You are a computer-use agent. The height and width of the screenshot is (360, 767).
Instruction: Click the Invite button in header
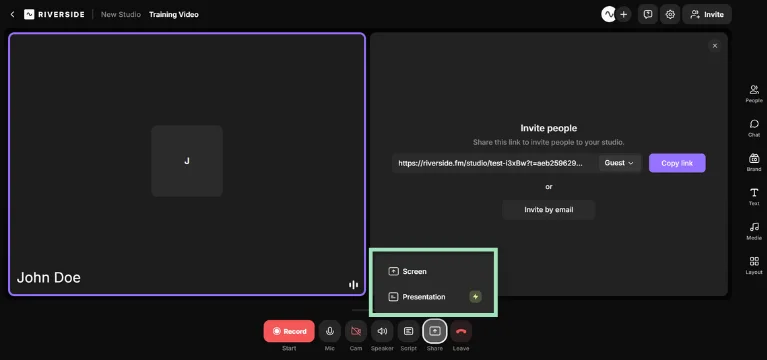click(707, 14)
